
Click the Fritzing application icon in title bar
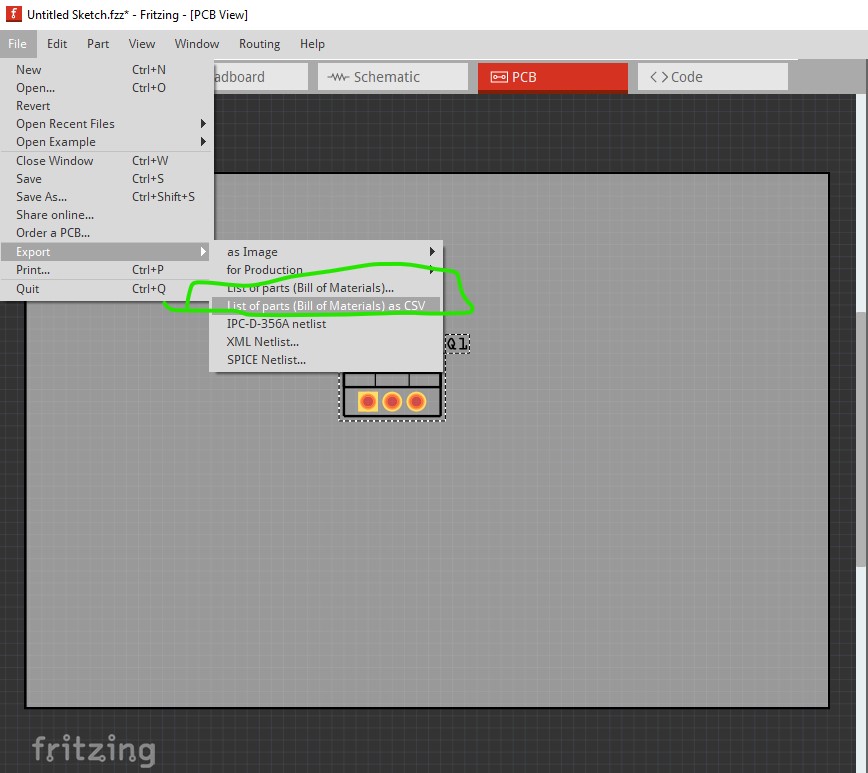pyautogui.click(x=13, y=14)
